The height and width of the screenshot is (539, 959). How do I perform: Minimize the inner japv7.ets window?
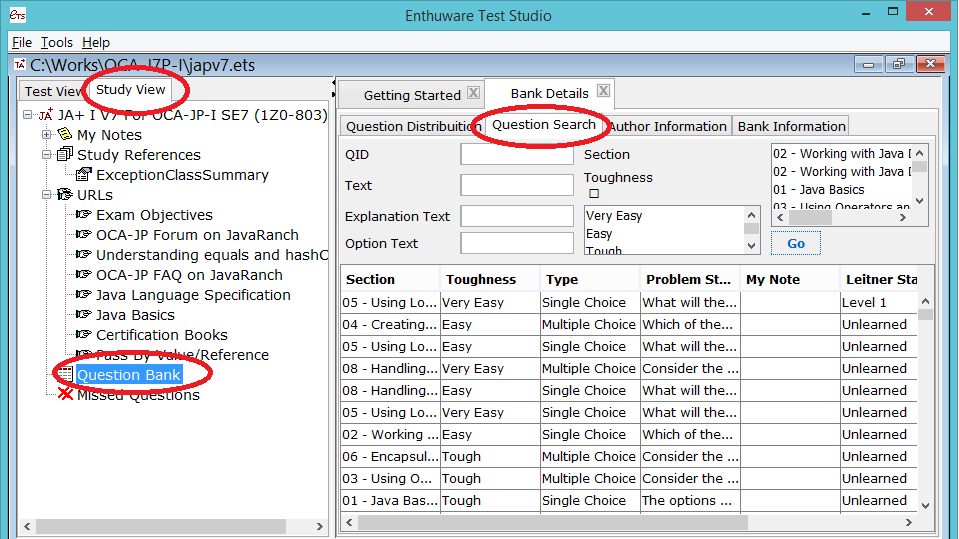[868, 64]
